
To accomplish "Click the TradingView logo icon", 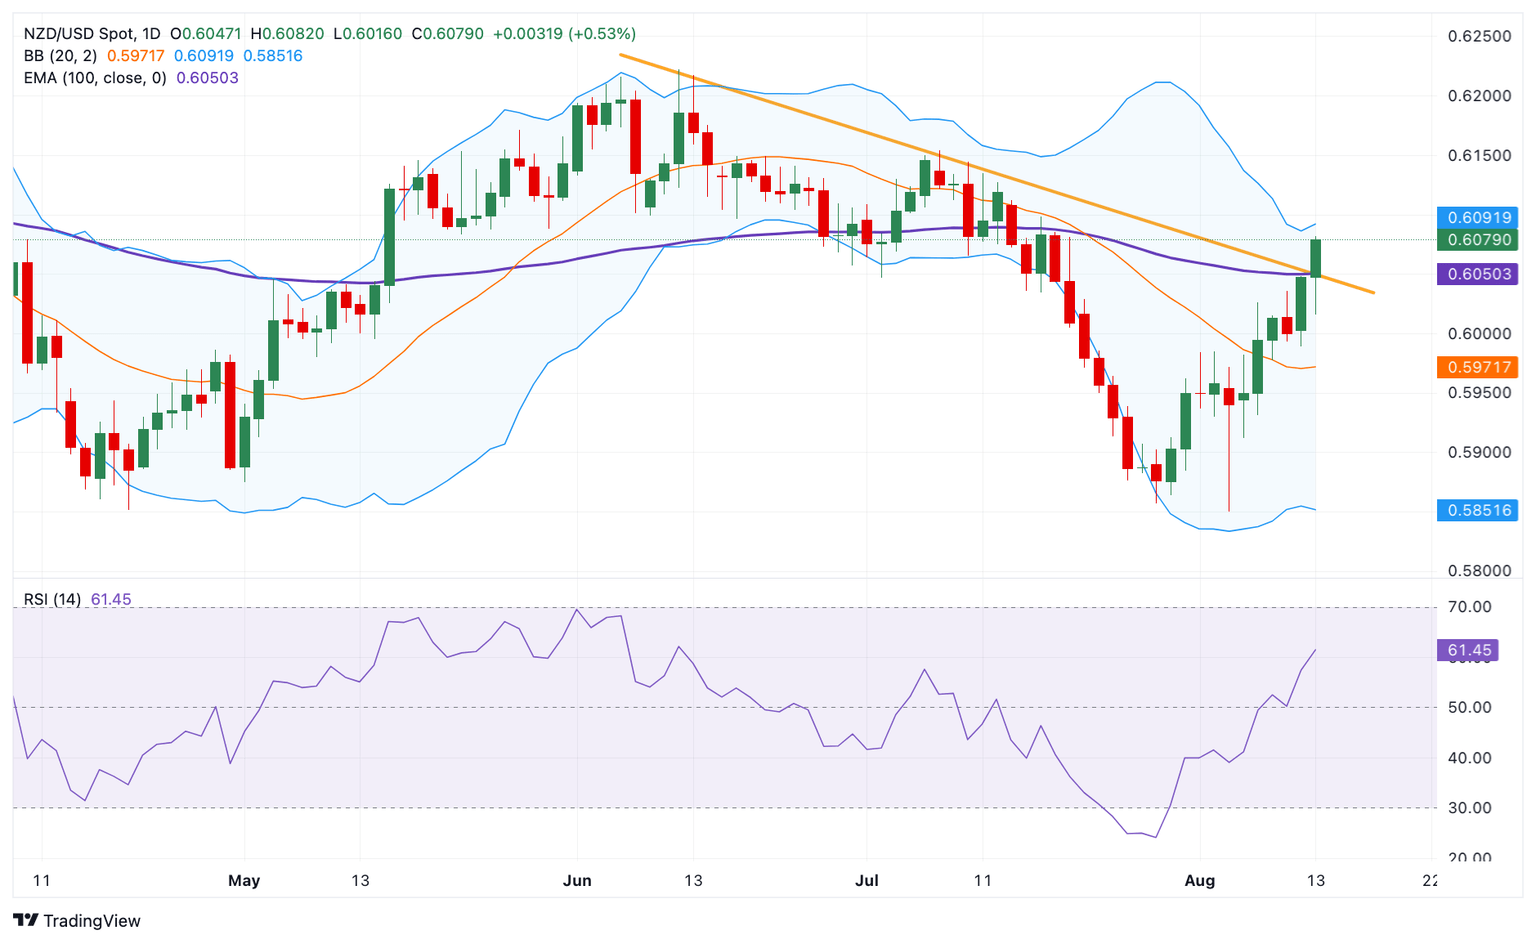I will point(26,920).
